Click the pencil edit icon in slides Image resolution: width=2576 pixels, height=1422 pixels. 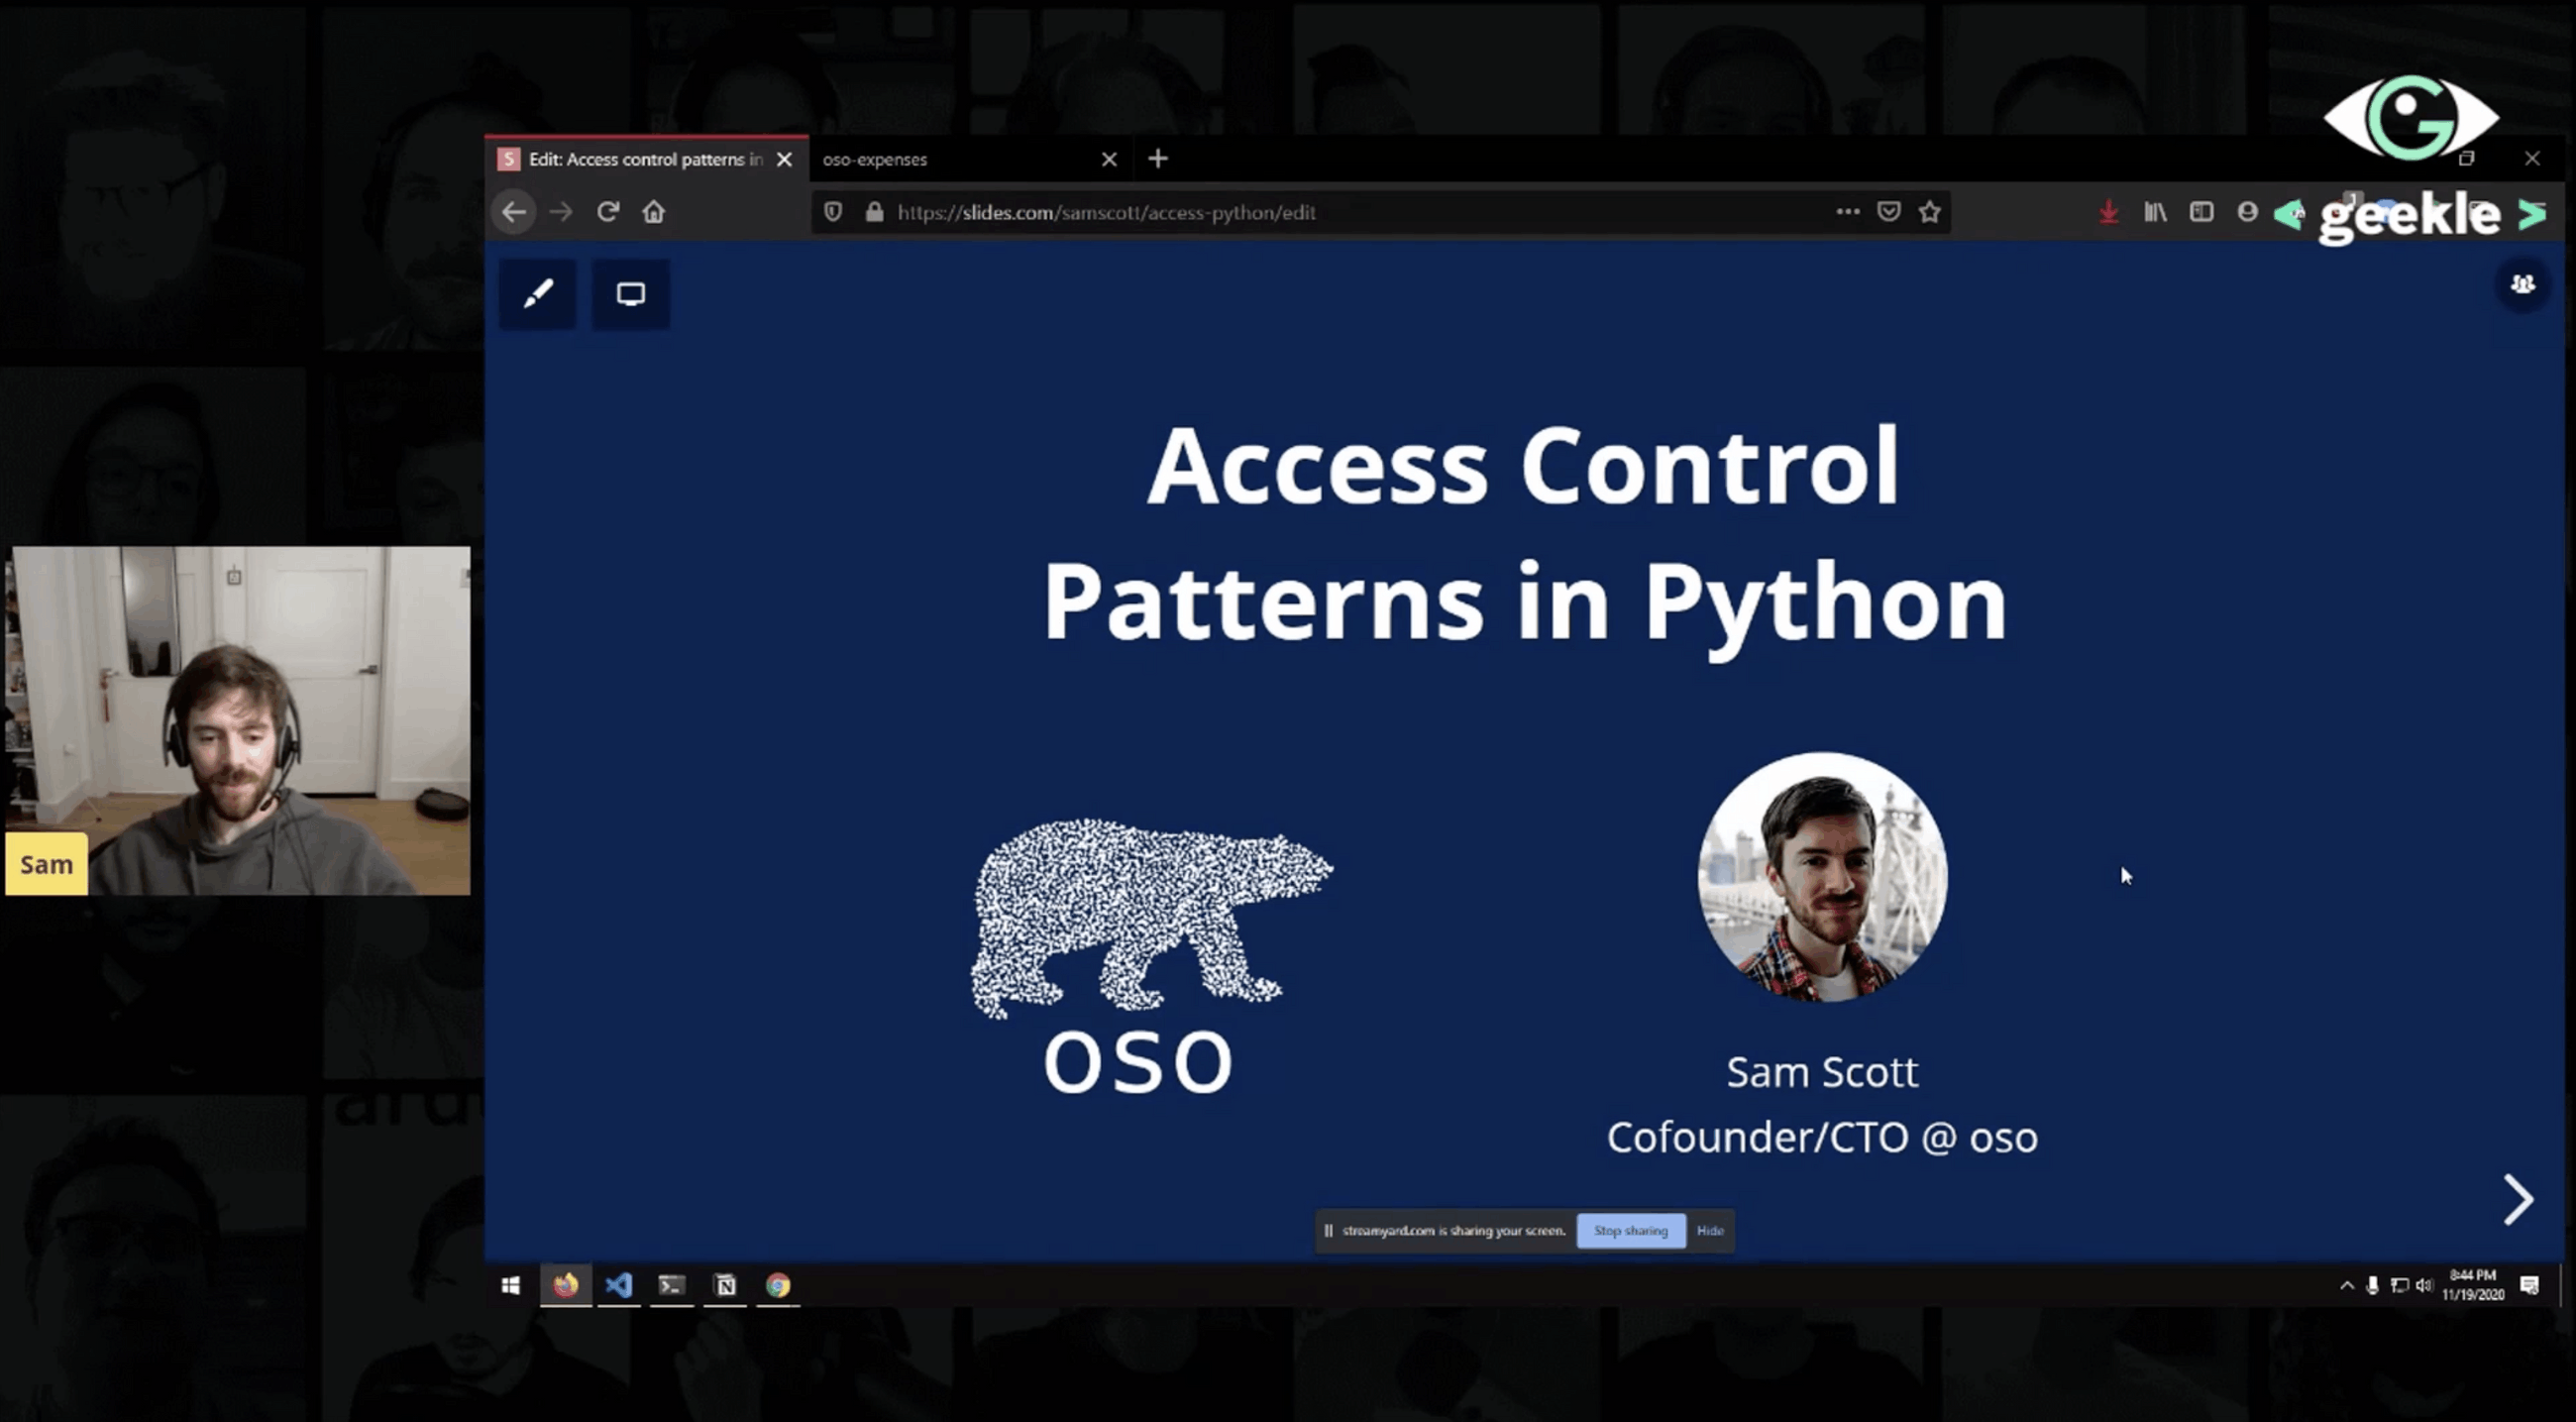538,294
